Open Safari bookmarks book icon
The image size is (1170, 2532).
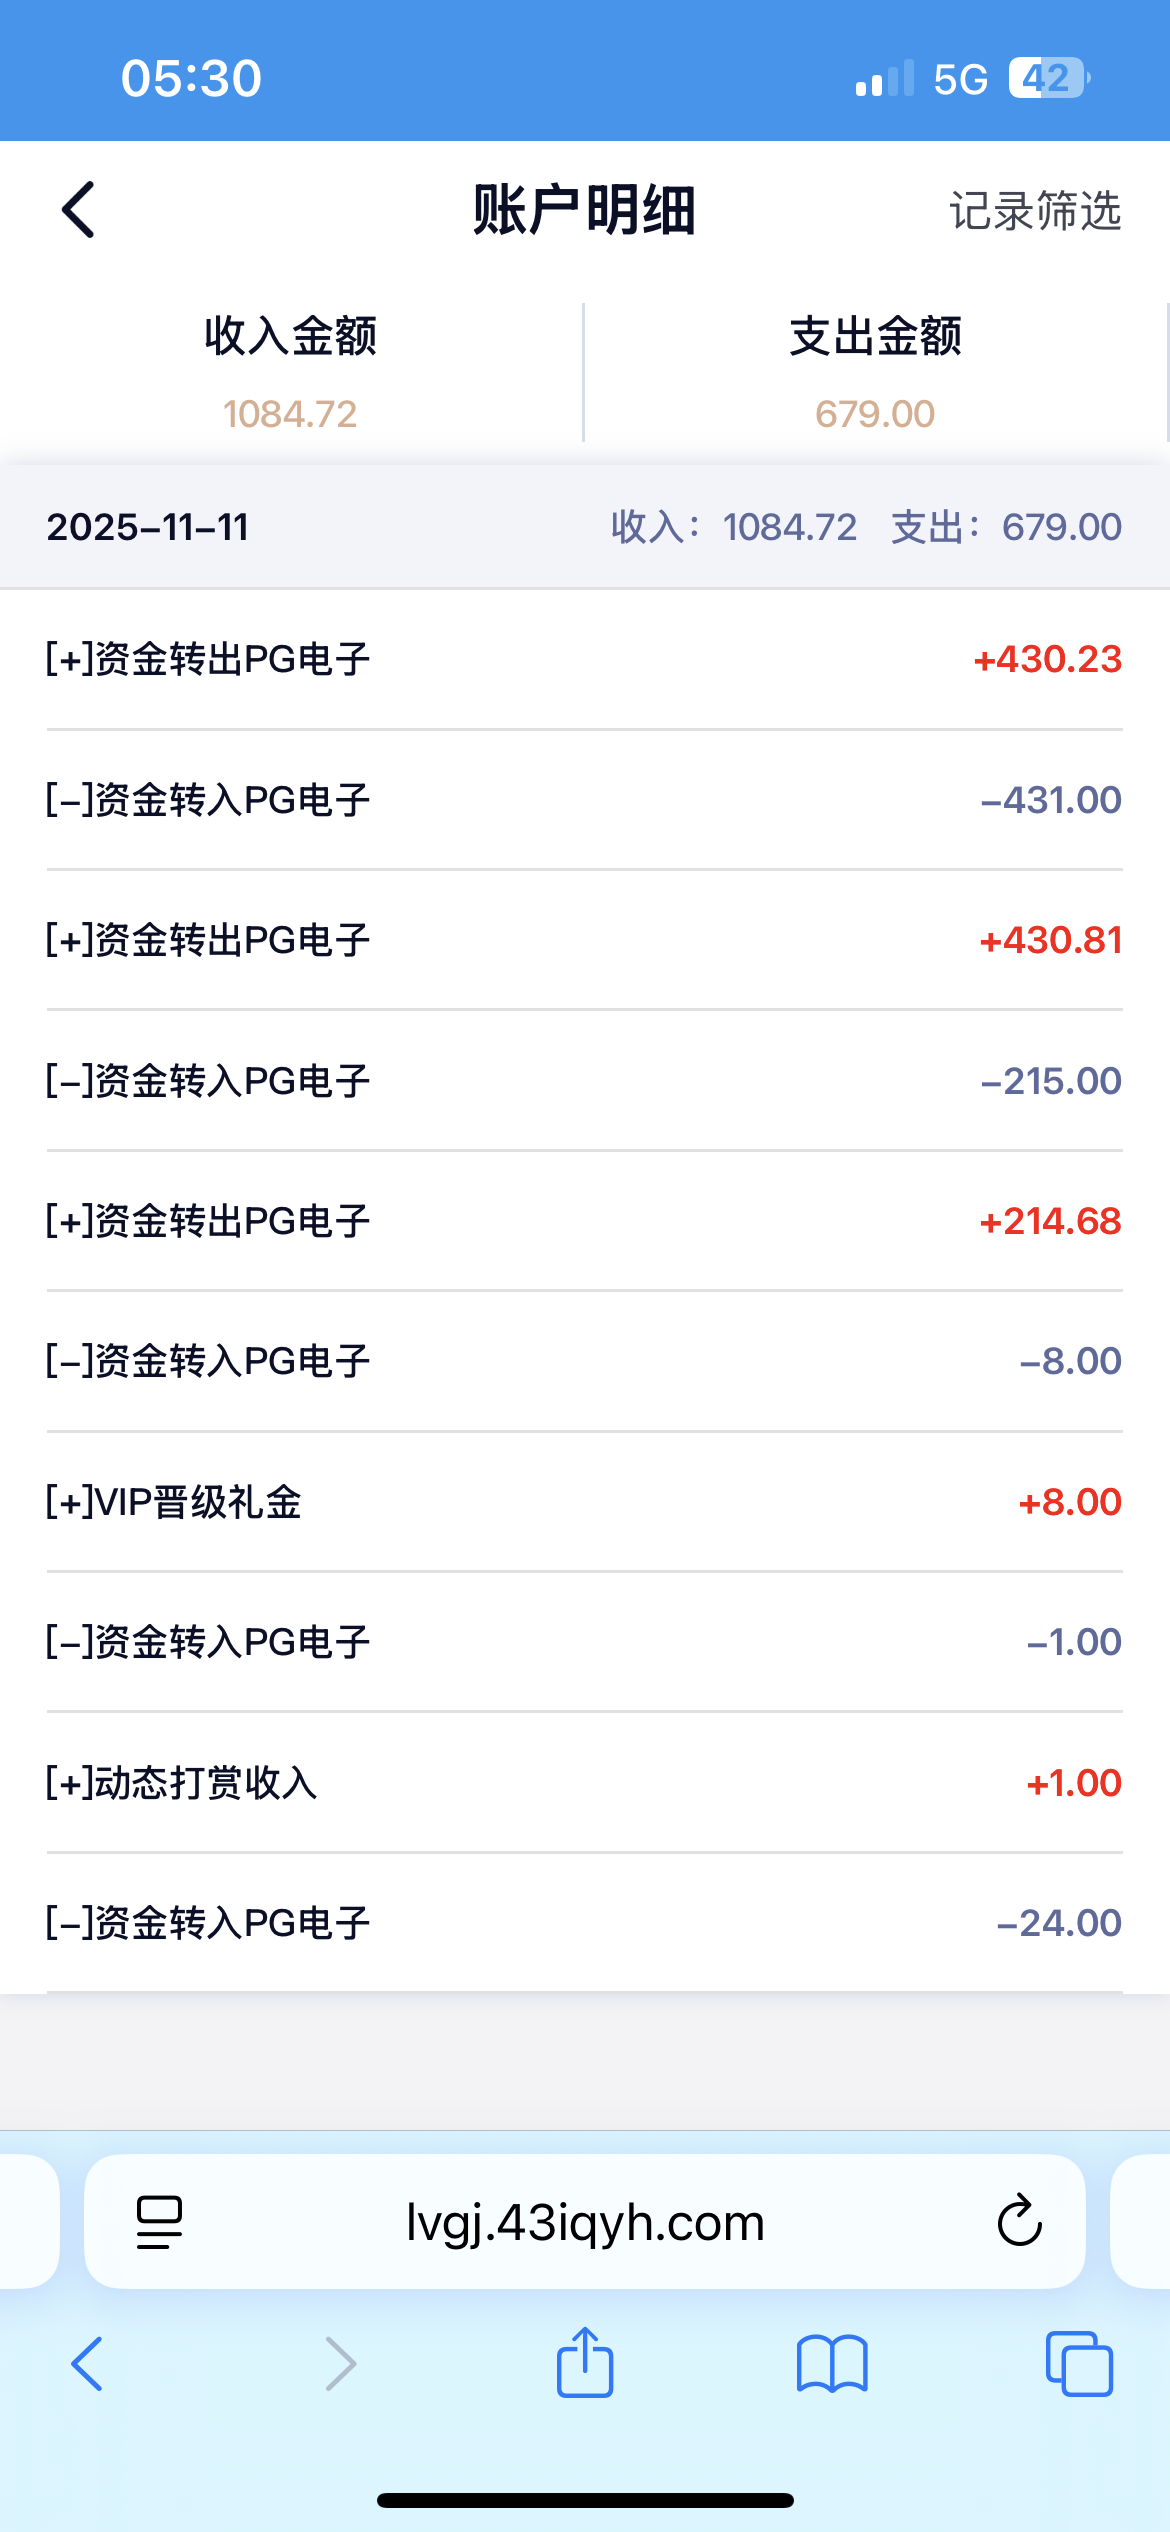point(832,2364)
